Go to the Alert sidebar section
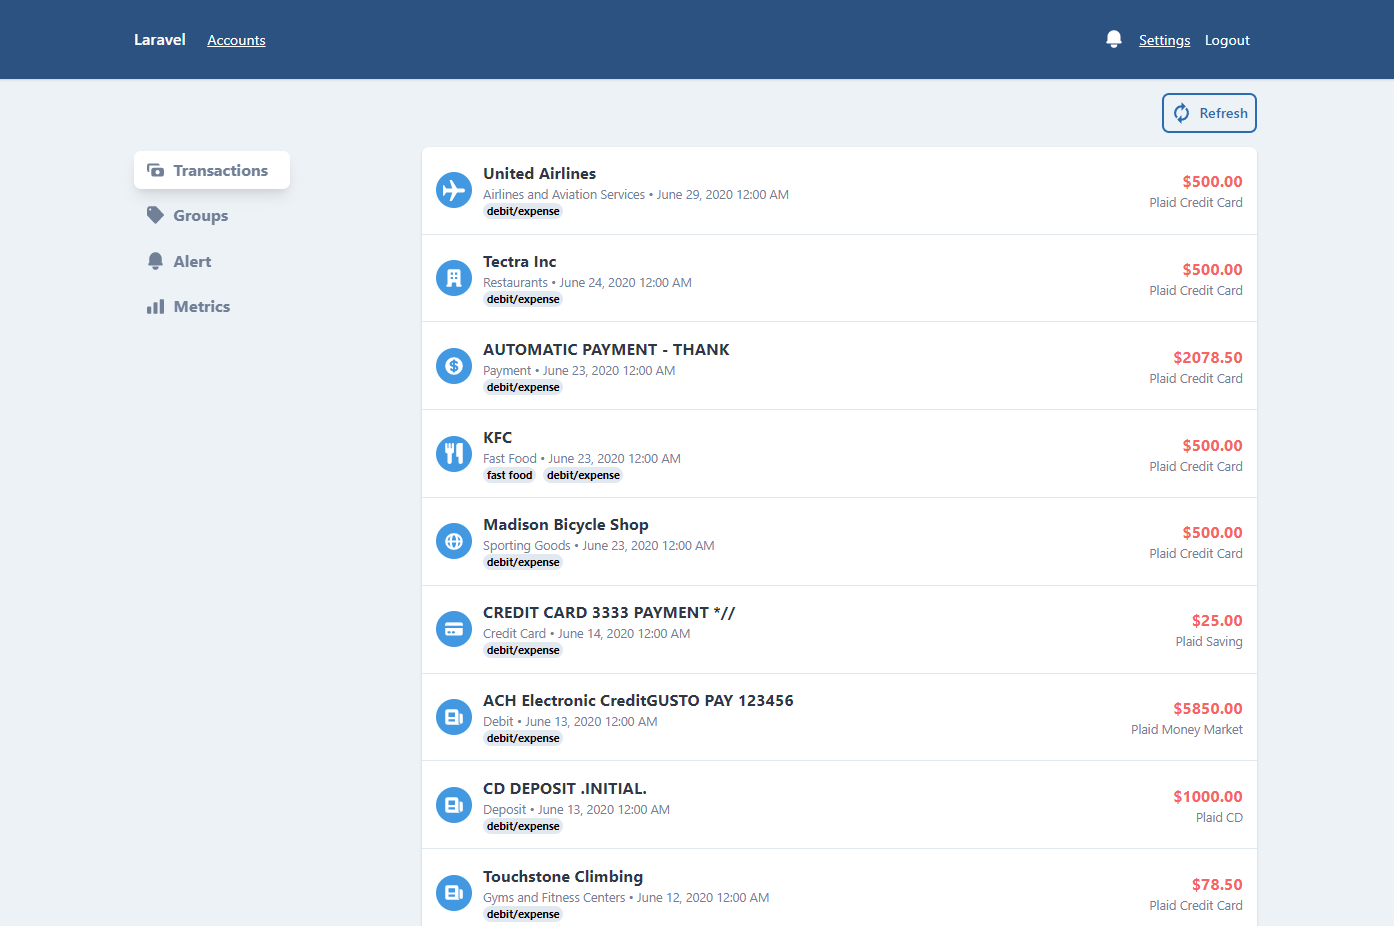The image size is (1394, 926). coord(192,262)
